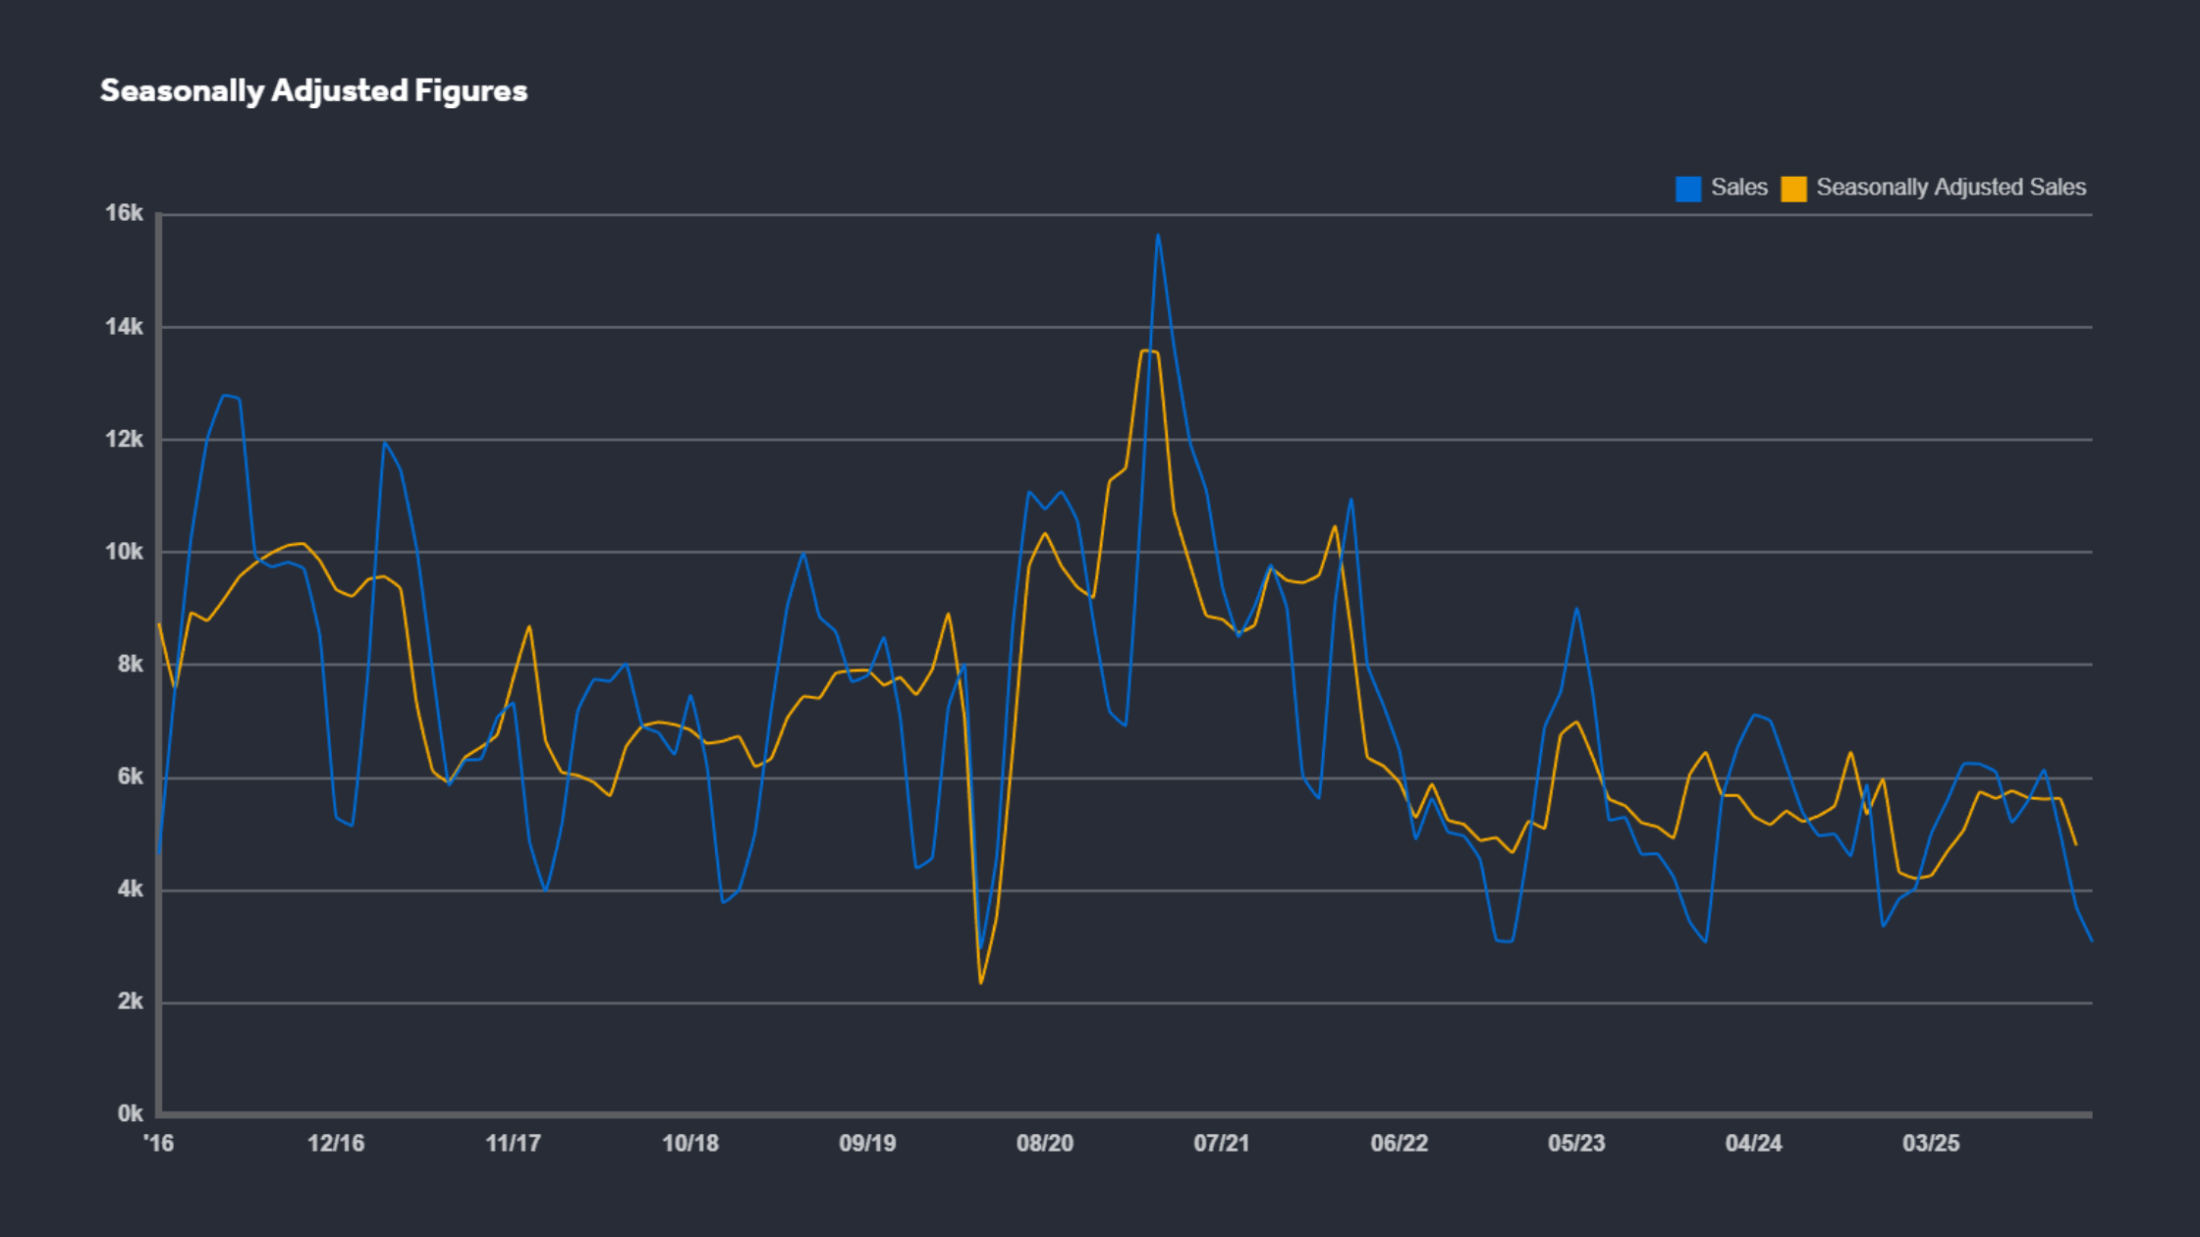This screenshot has height=1237, width=2200.
Task: Toggle the Seasonally Adjusted Sales legend label
Action: [x=1950, y=188]
